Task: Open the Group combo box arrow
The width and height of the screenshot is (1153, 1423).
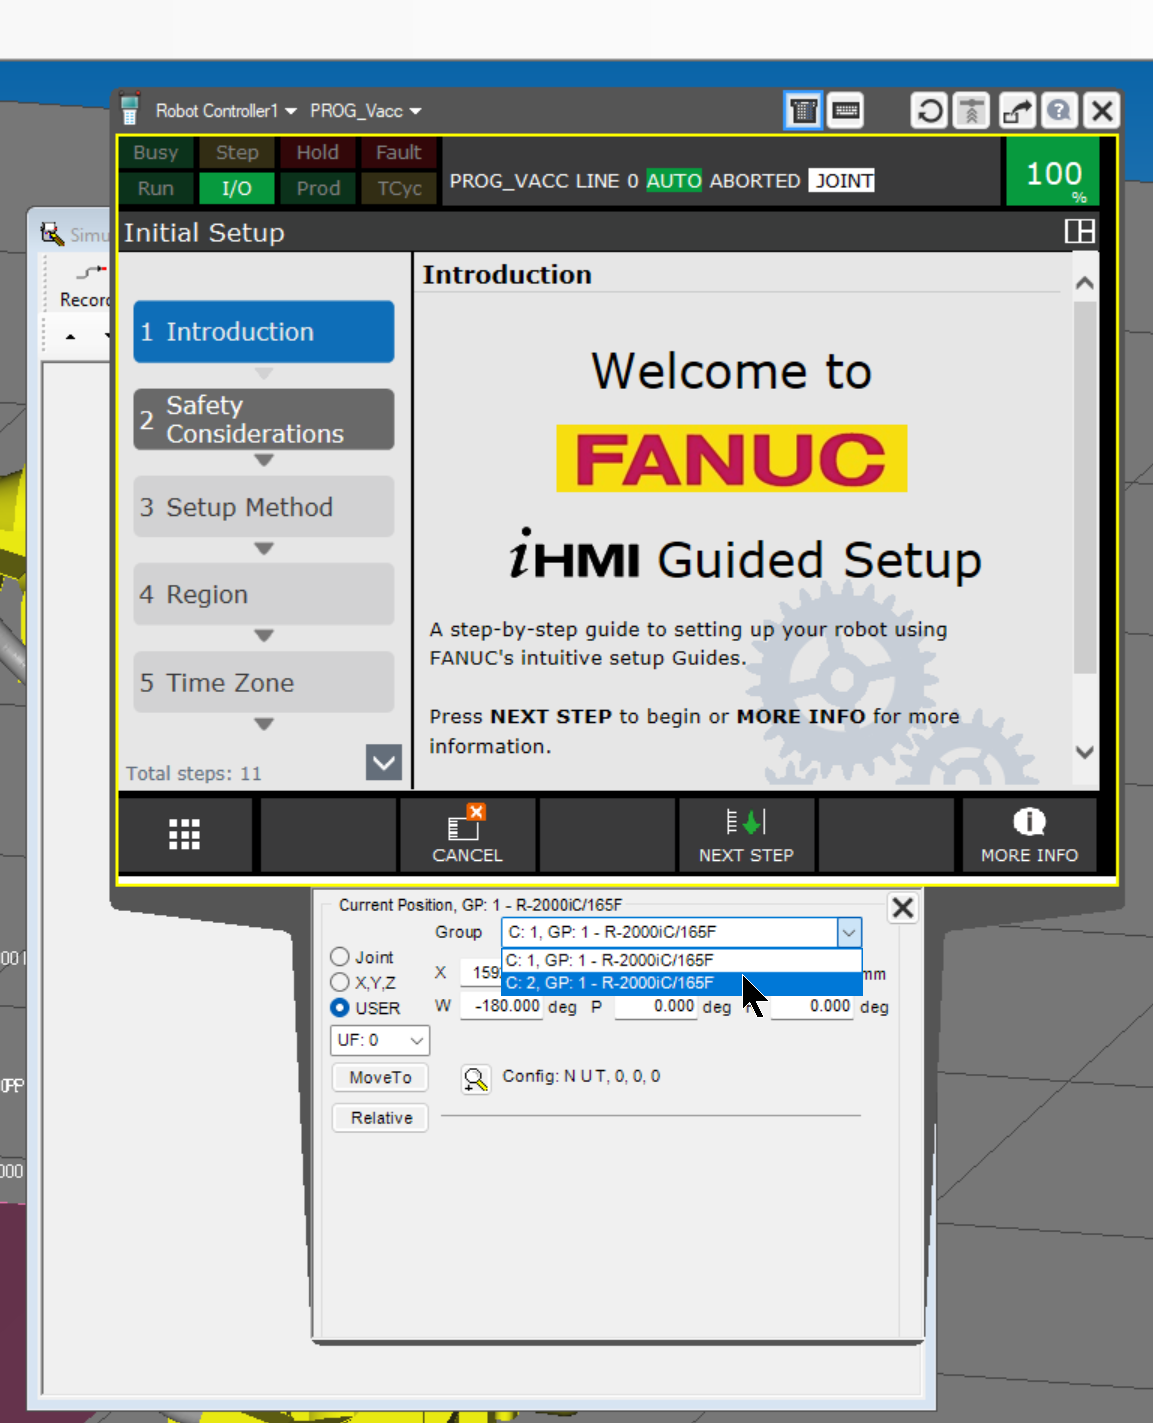Action: [x=849, y=932]
